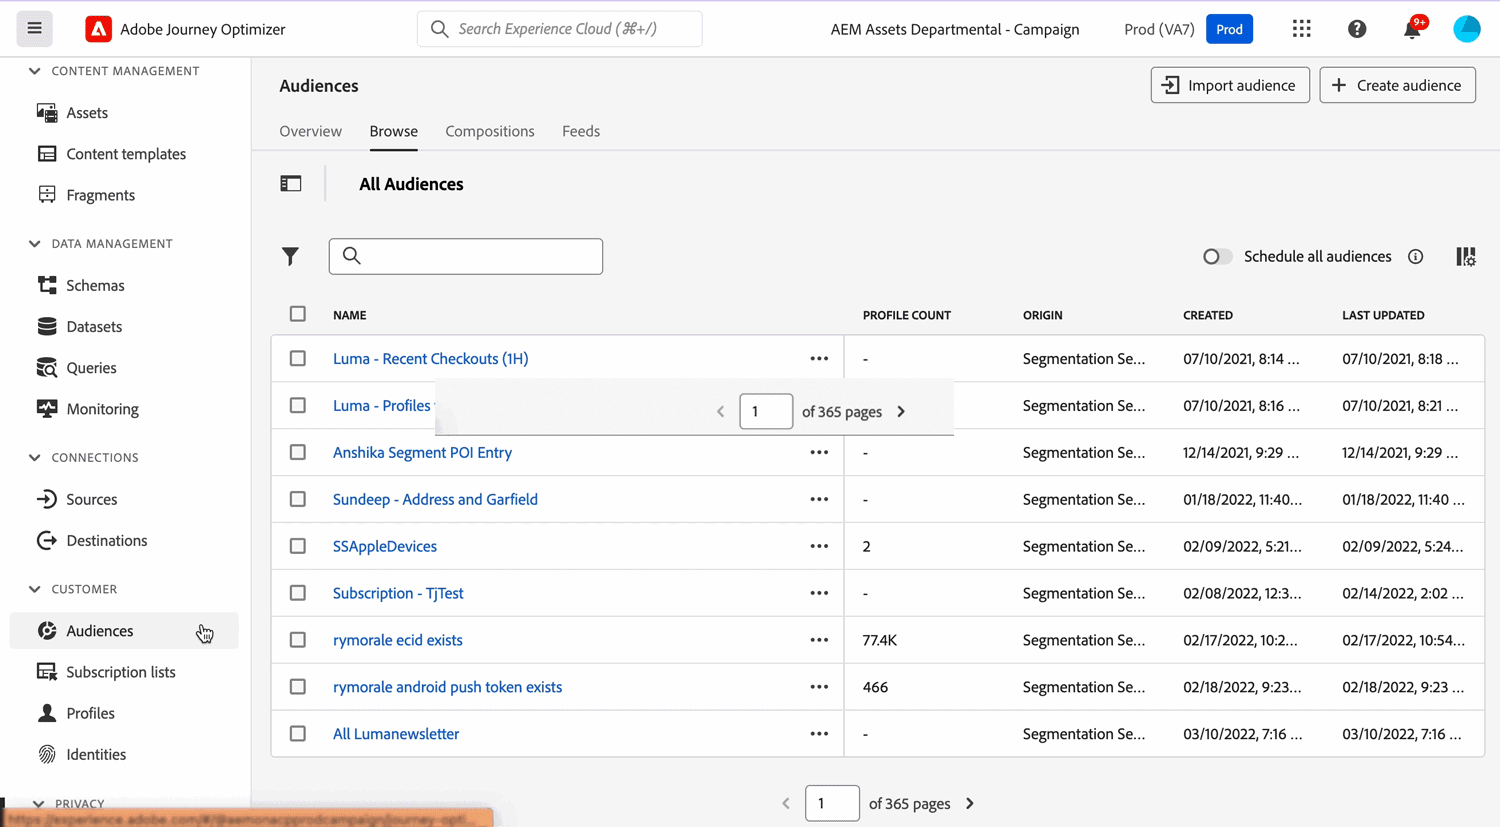Check the box for Anshika Segment POI Entry
This screenshot has width=1500, height=827.
point(298,452)
